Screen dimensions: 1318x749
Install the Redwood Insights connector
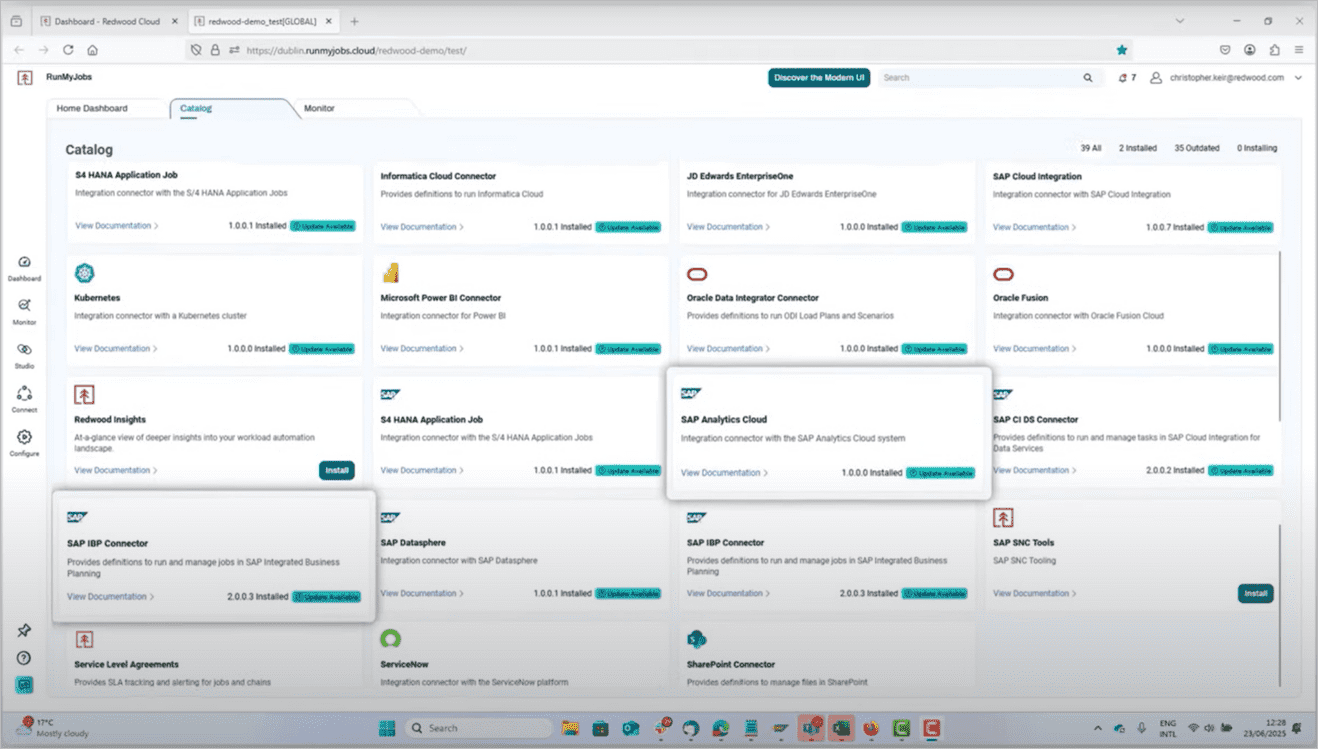(x=337, y=470)
